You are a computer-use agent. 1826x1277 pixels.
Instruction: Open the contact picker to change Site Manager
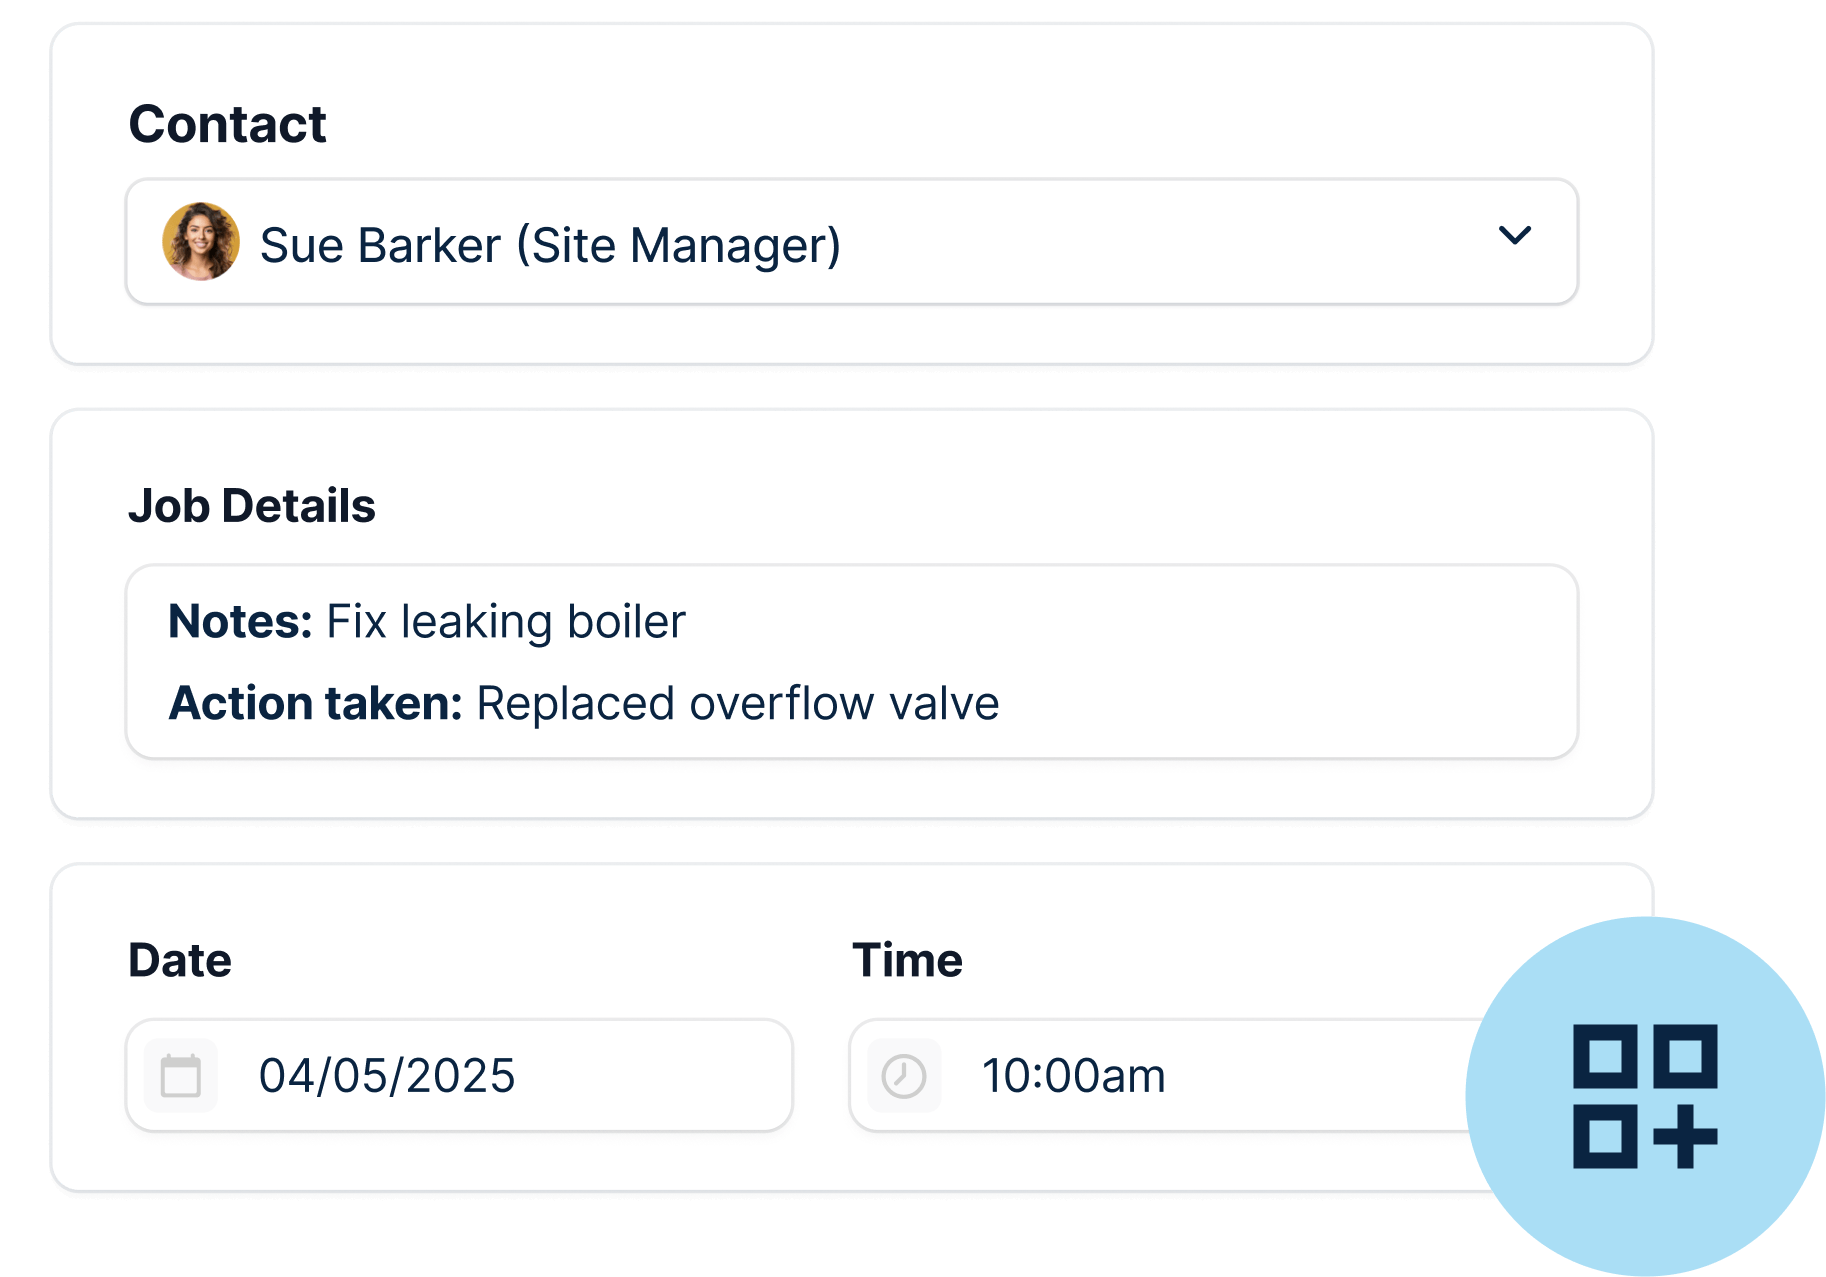[x=850, y=241]
